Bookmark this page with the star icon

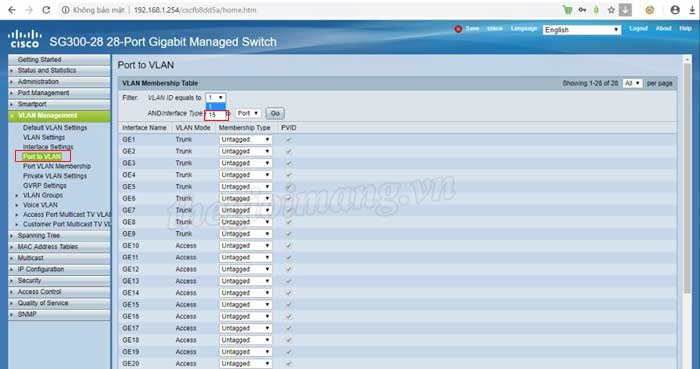[x=611, y=10]
